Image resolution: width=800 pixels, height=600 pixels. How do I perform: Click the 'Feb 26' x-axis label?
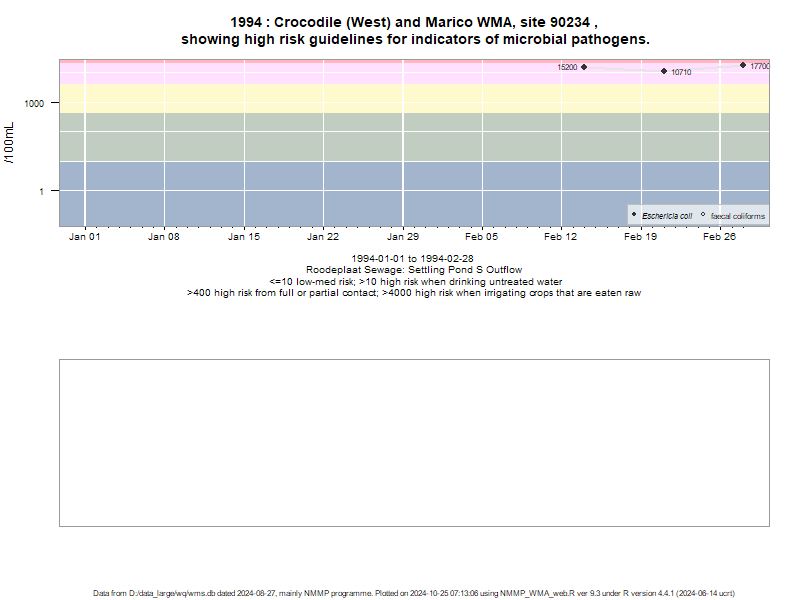[x=719, y=237]
